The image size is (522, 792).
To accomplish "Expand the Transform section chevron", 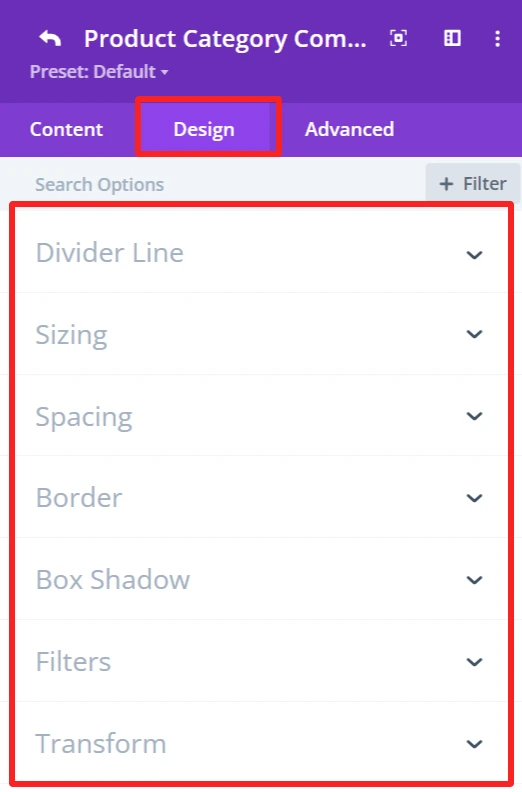I will coord(474,744).
